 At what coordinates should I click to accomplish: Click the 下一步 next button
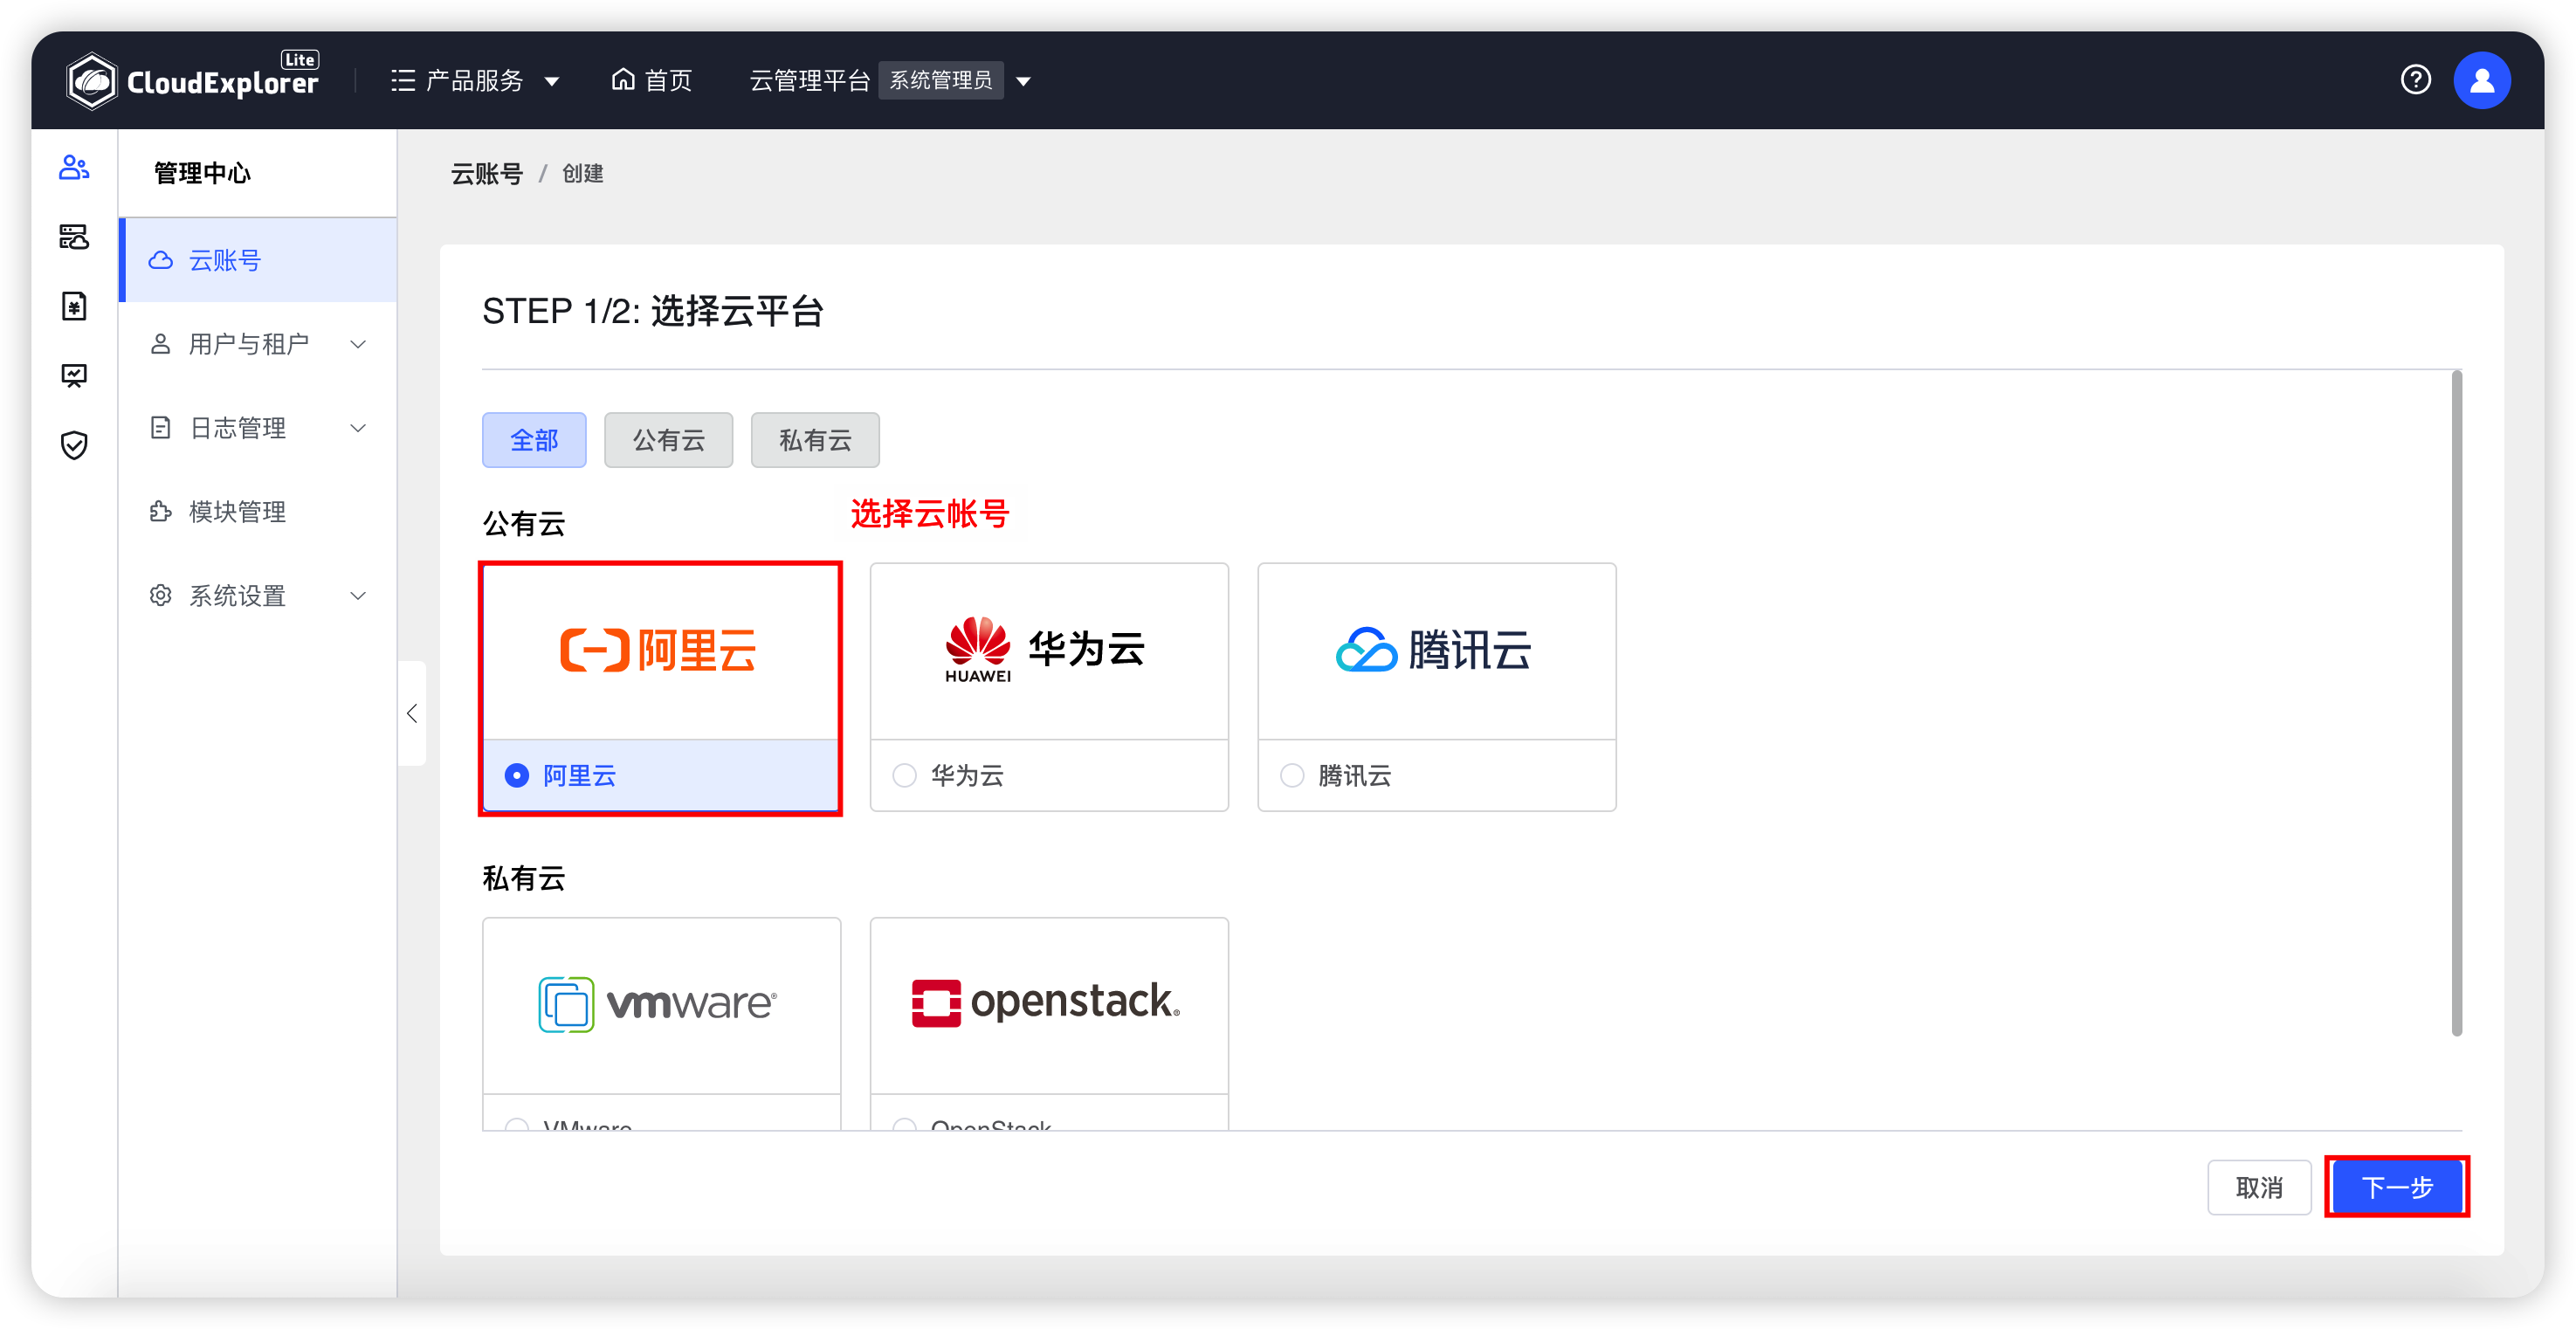2397,1188
